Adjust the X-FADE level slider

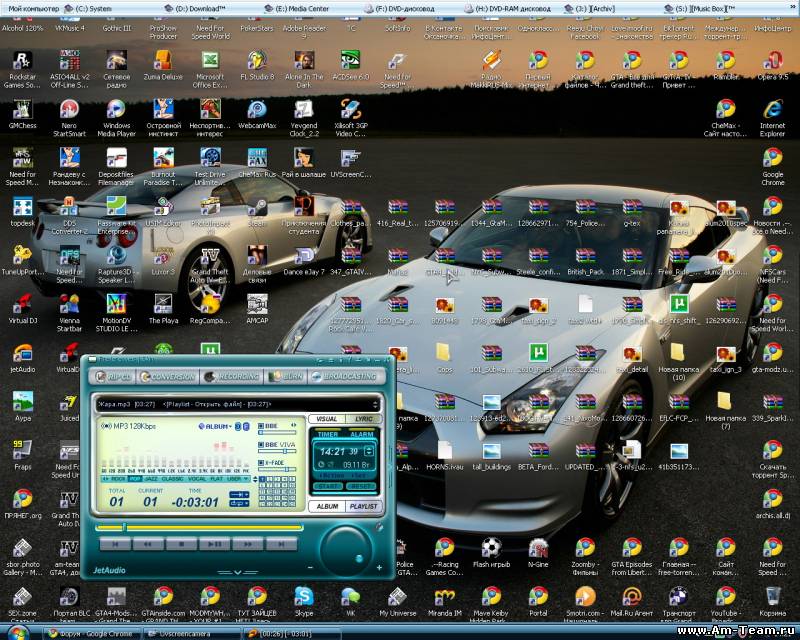click(277, 470)
